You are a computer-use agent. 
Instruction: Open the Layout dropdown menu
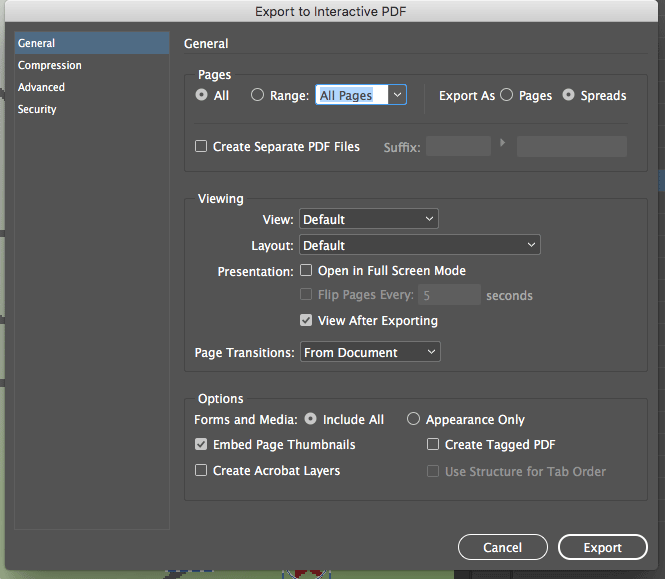(x=420, y=245)
